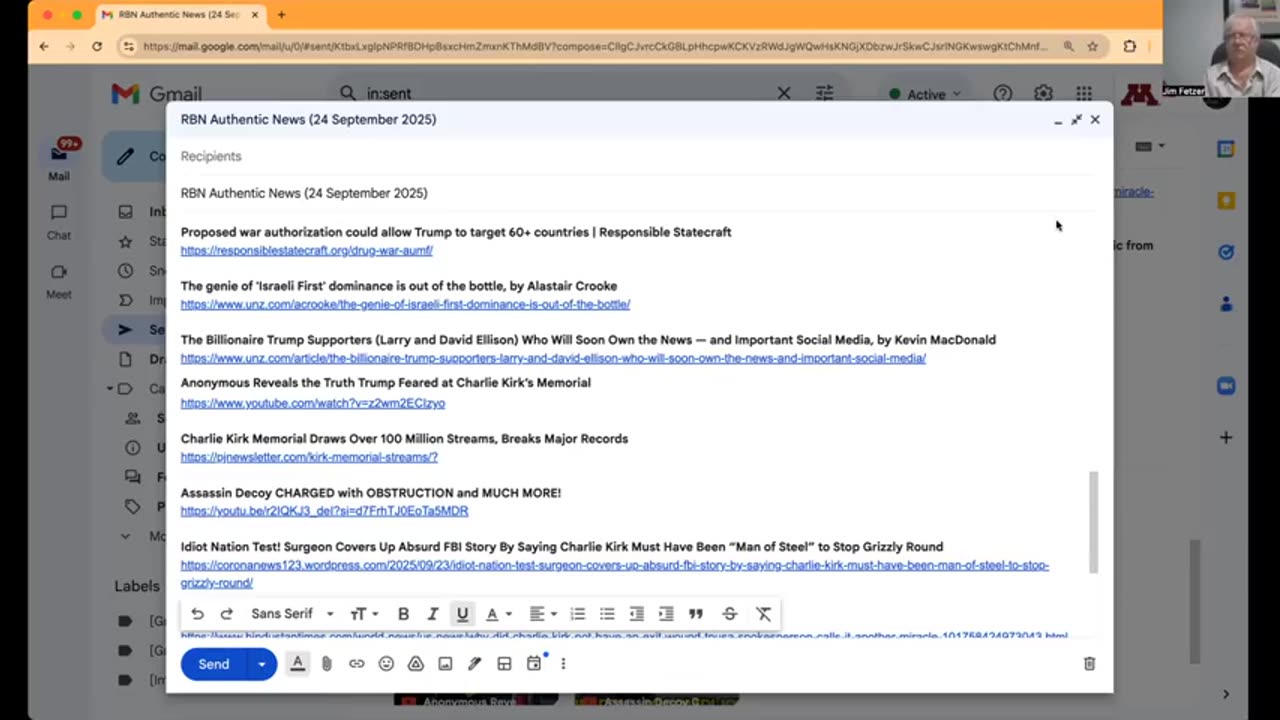Reload the page in Chrome

coord(97,46)
